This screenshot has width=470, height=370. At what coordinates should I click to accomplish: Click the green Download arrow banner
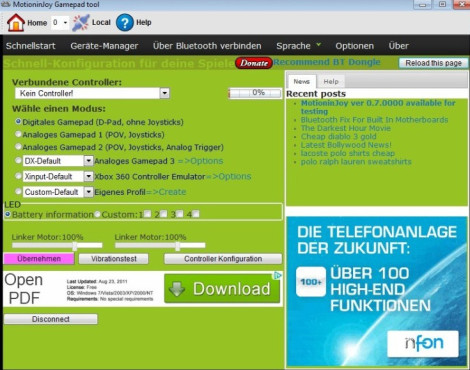coord(222,289)
